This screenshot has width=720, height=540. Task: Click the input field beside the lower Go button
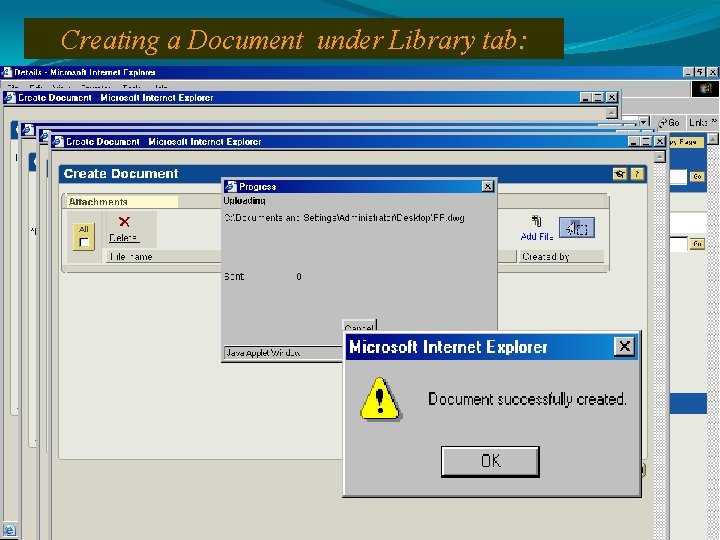[x=679, y=244]
